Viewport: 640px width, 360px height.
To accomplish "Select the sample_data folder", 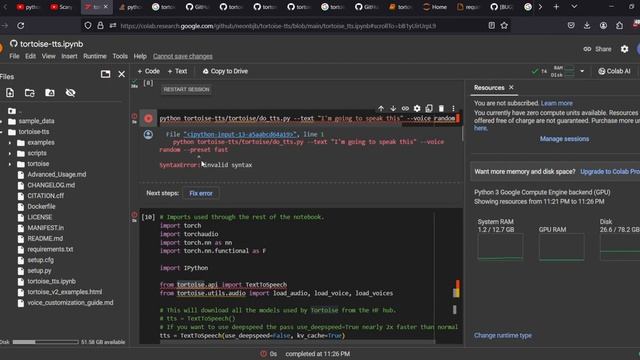I will coord(36,121).
